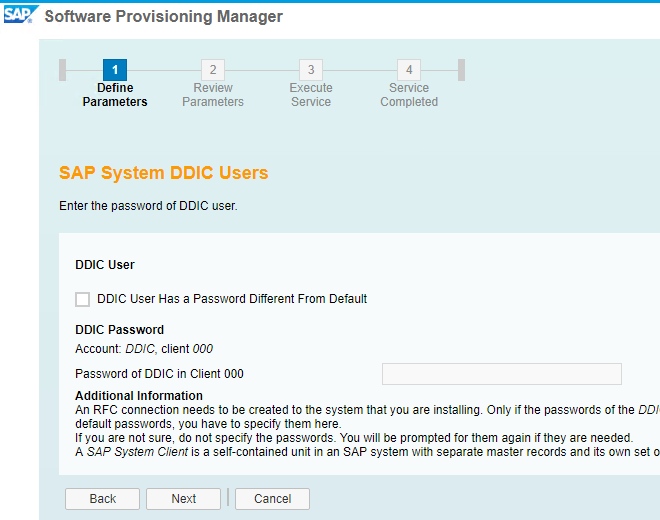Click the 'A SAP System Client' sentence

point(367,452)
